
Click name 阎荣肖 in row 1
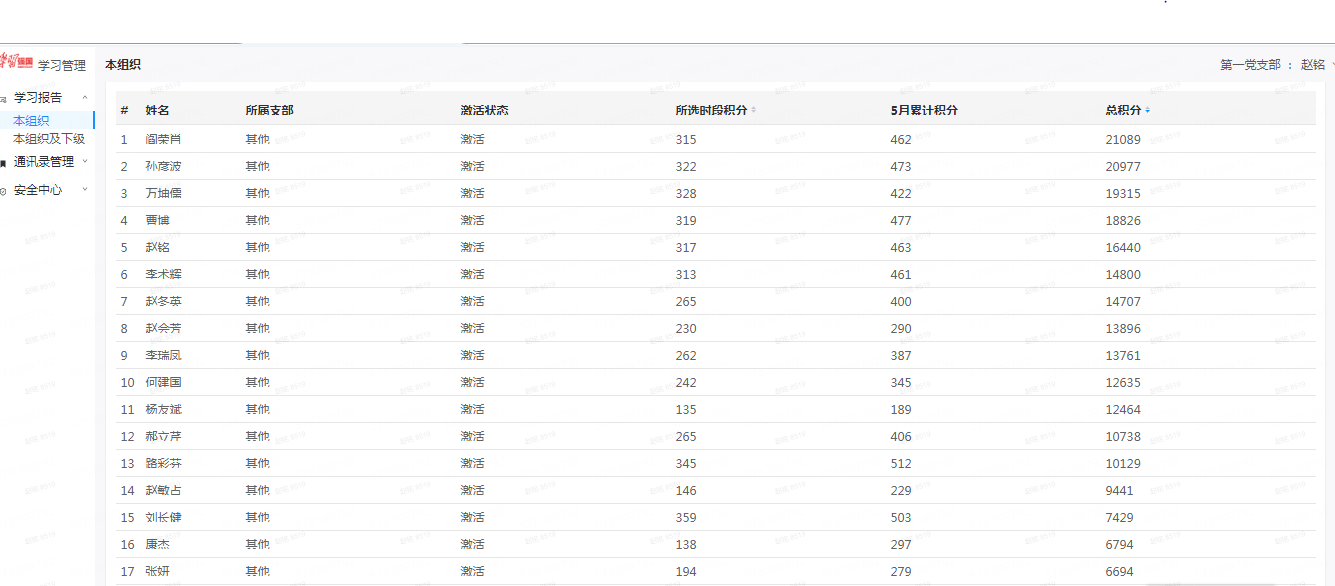coord(164,139)
